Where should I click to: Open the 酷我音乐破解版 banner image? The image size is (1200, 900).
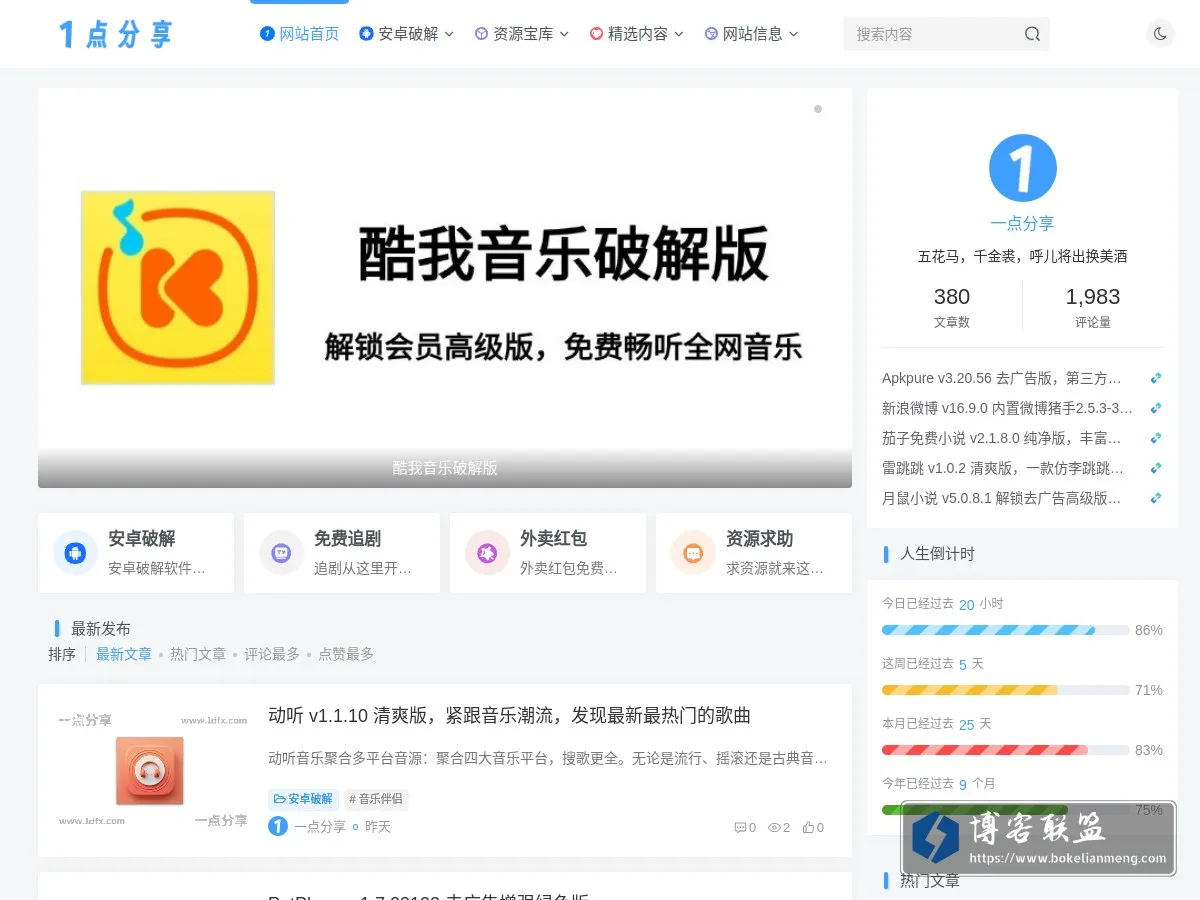coord(445,288)
